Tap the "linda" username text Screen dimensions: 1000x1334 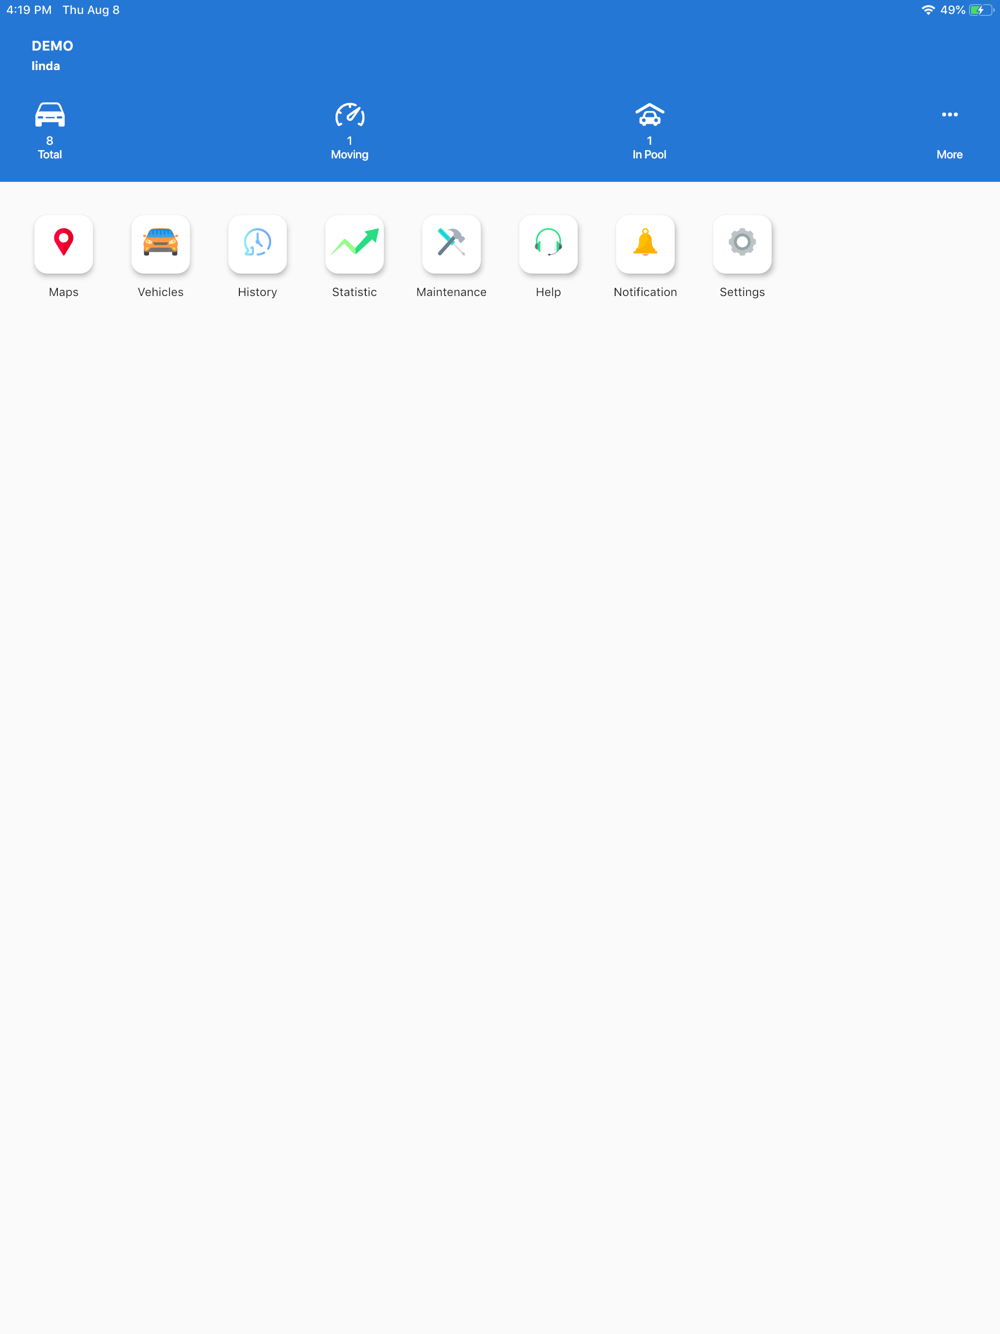pyautogui.click(x=46, y=66)
